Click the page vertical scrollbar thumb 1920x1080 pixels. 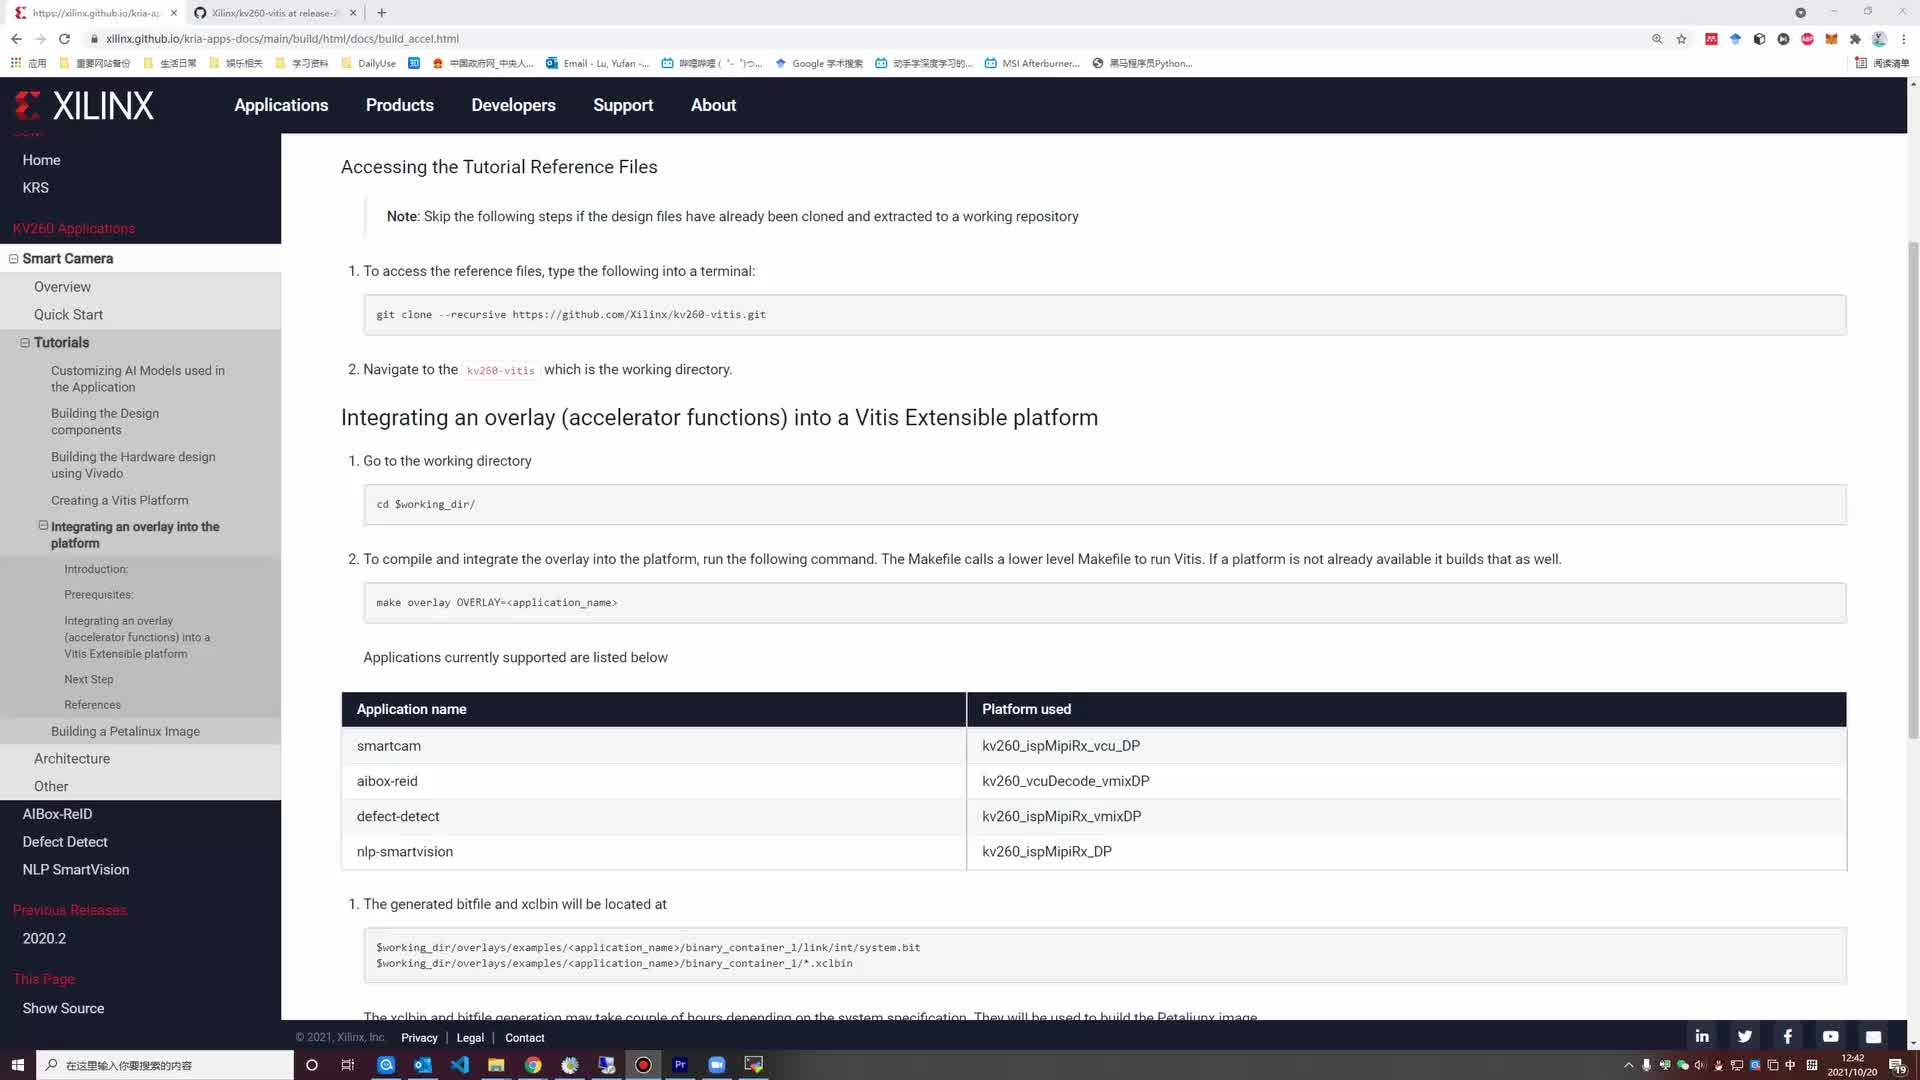pyautogui.click(x=1913, y=490)
